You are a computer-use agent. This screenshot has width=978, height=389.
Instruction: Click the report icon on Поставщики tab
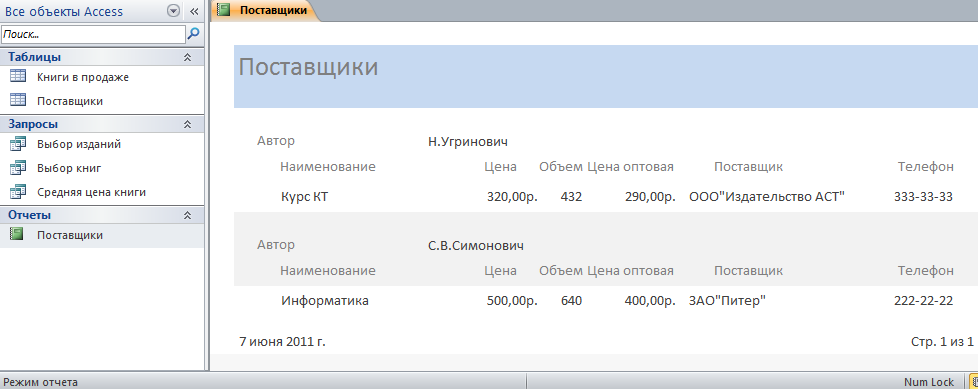[223, 10]
